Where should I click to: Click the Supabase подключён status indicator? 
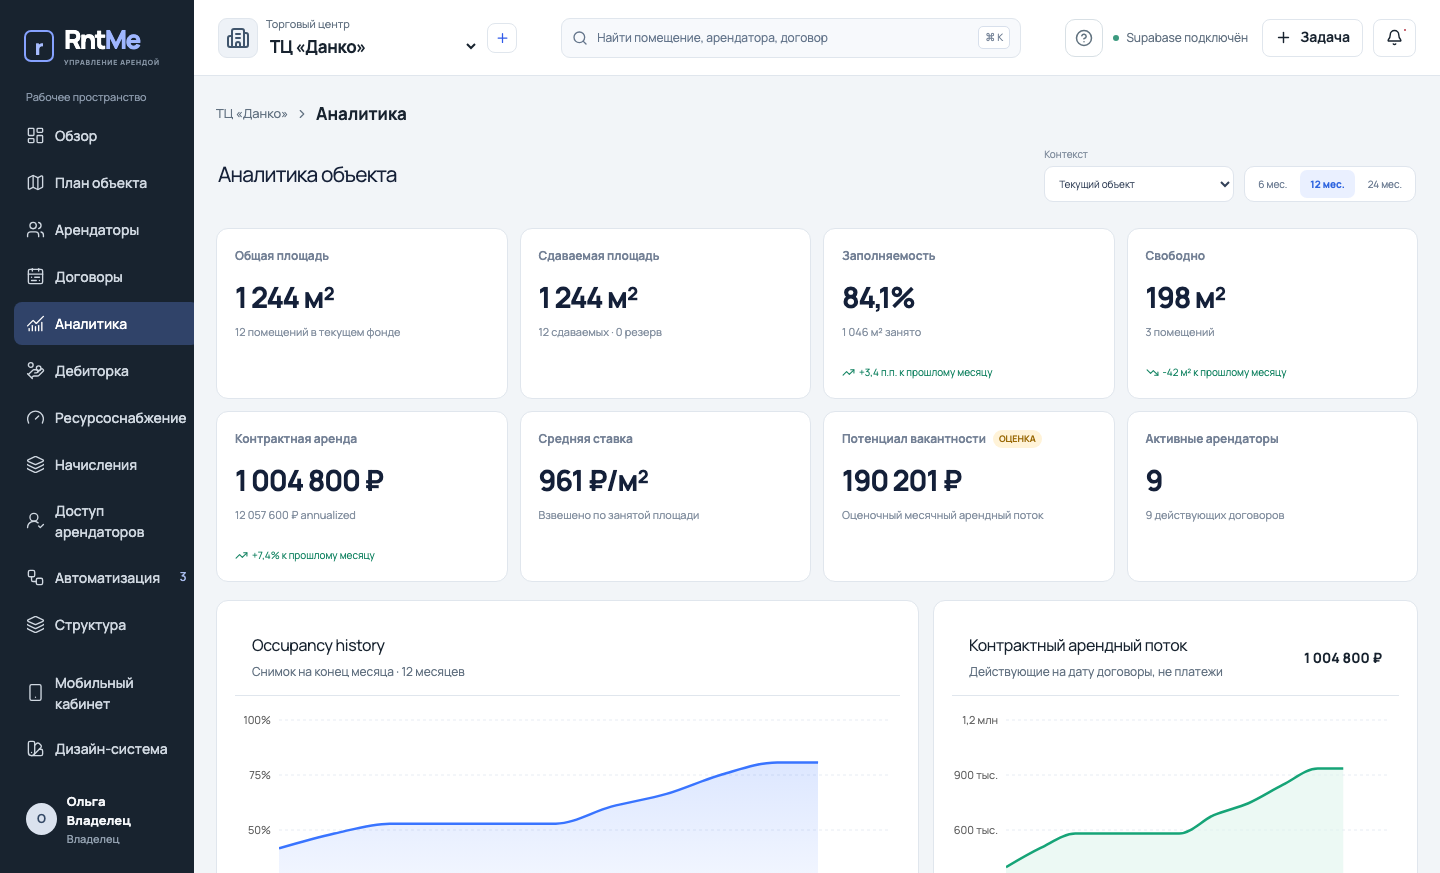(1180, 38)
